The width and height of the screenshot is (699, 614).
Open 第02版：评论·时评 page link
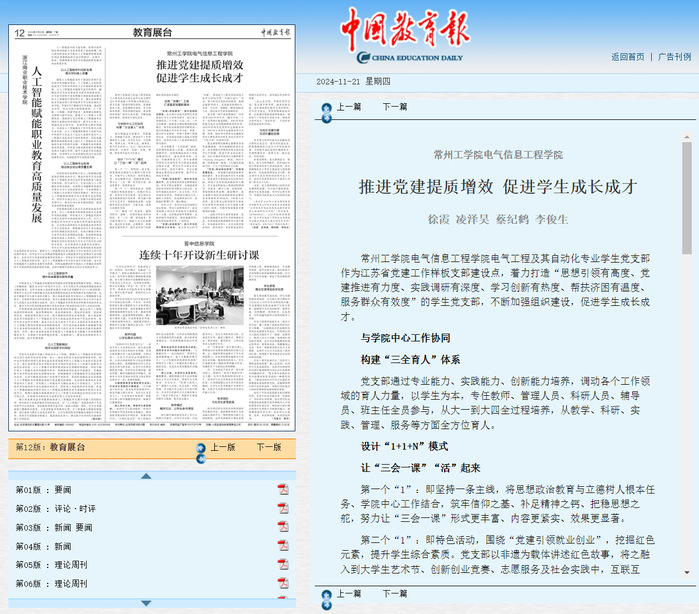56,508
